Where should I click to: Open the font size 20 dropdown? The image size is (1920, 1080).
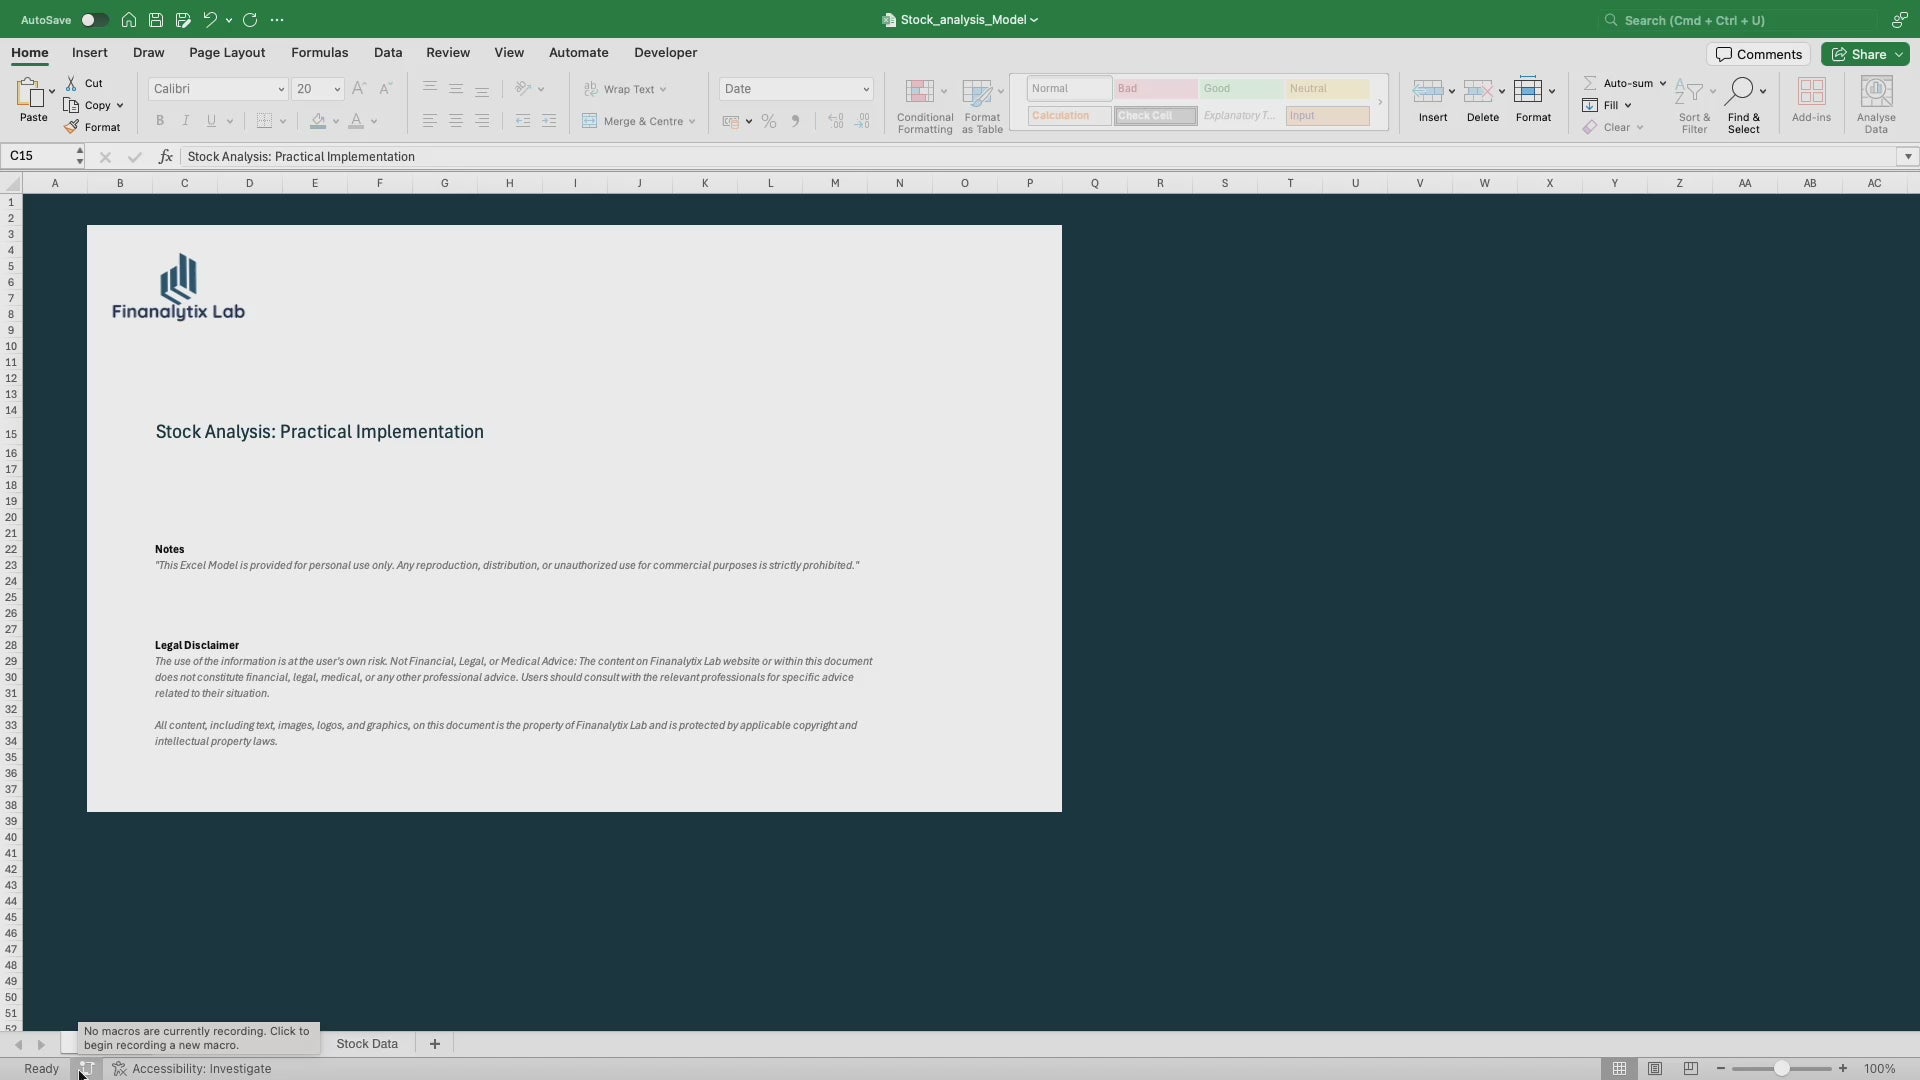click(x=337, y=89)
